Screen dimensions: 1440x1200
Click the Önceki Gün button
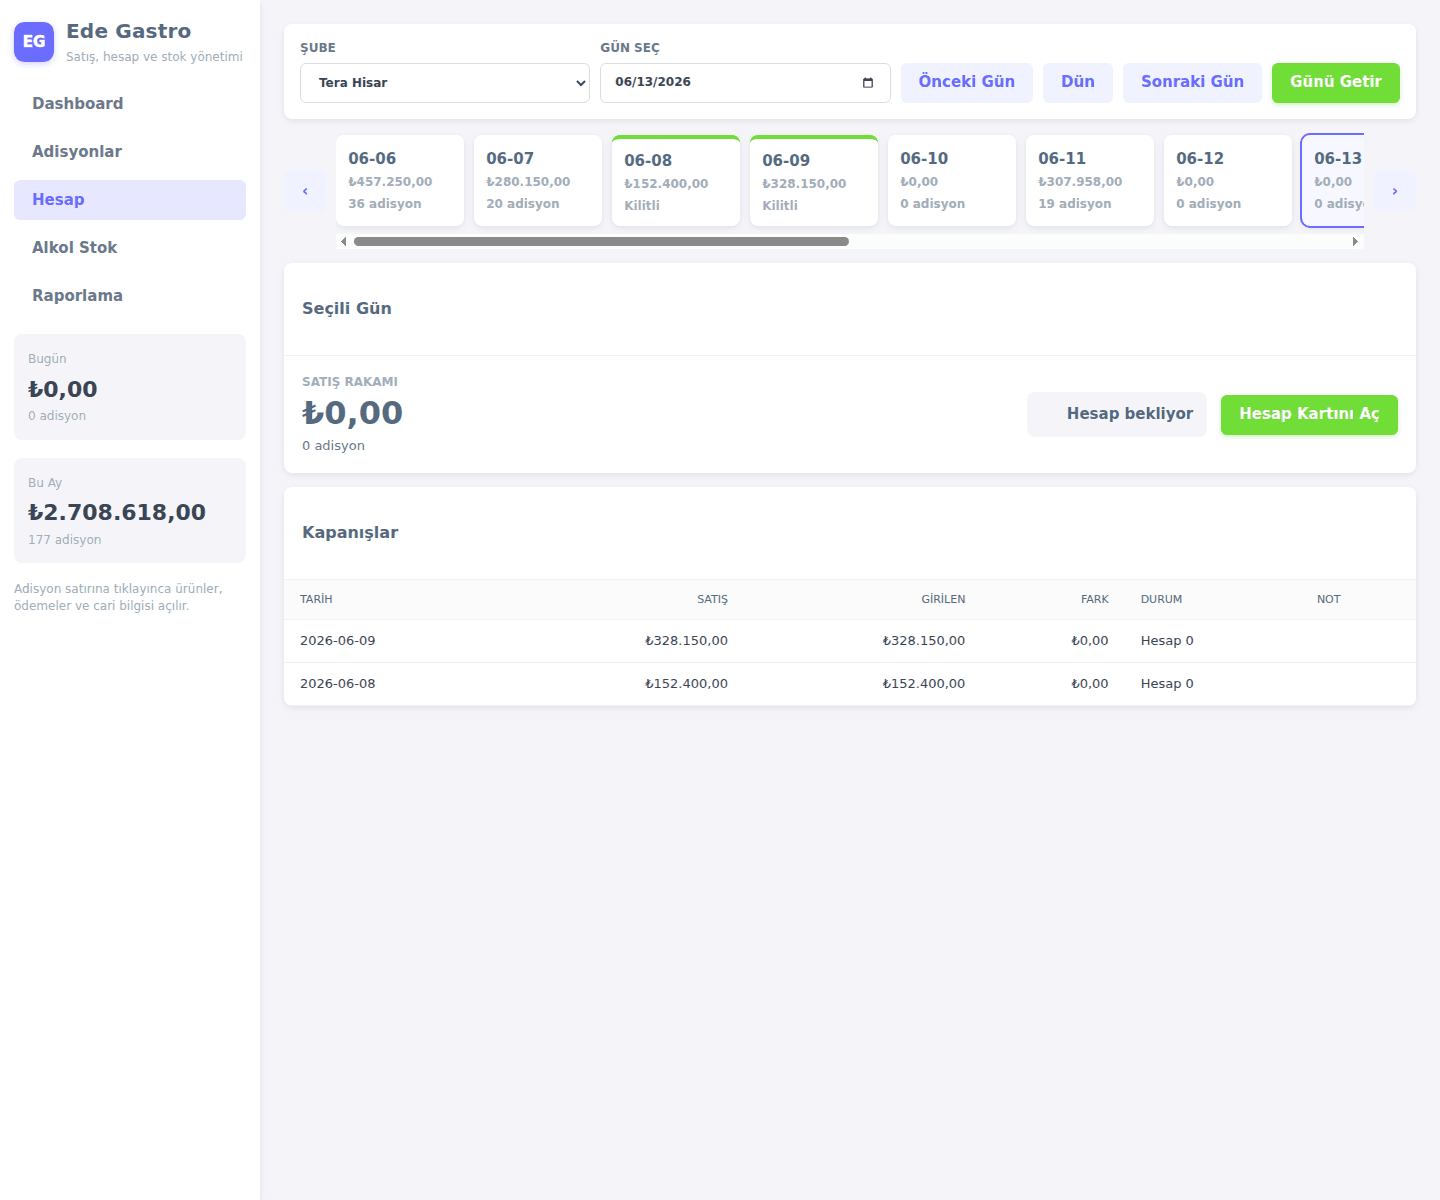967,83
